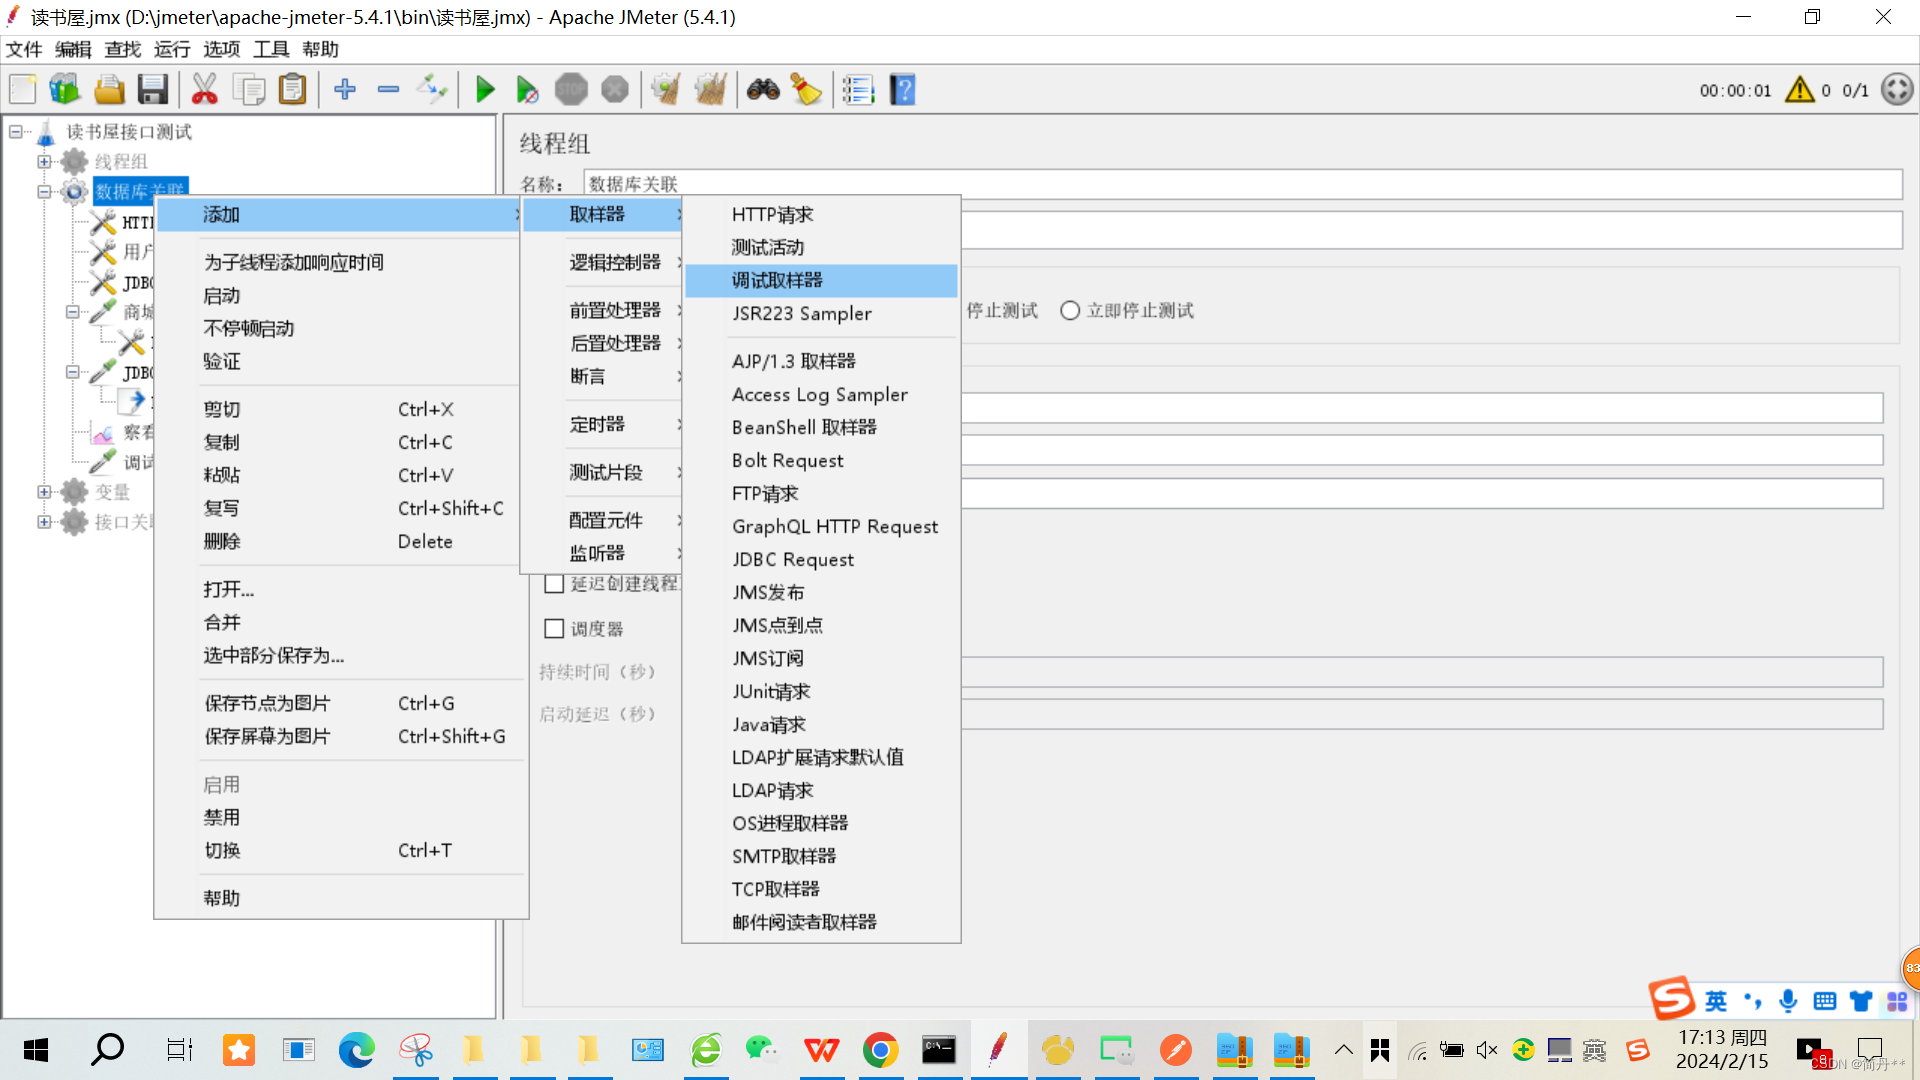The height and width of the screenshot is (1080, 1920).
Task: Open Function Helper dialog icon
Action: 858,90
